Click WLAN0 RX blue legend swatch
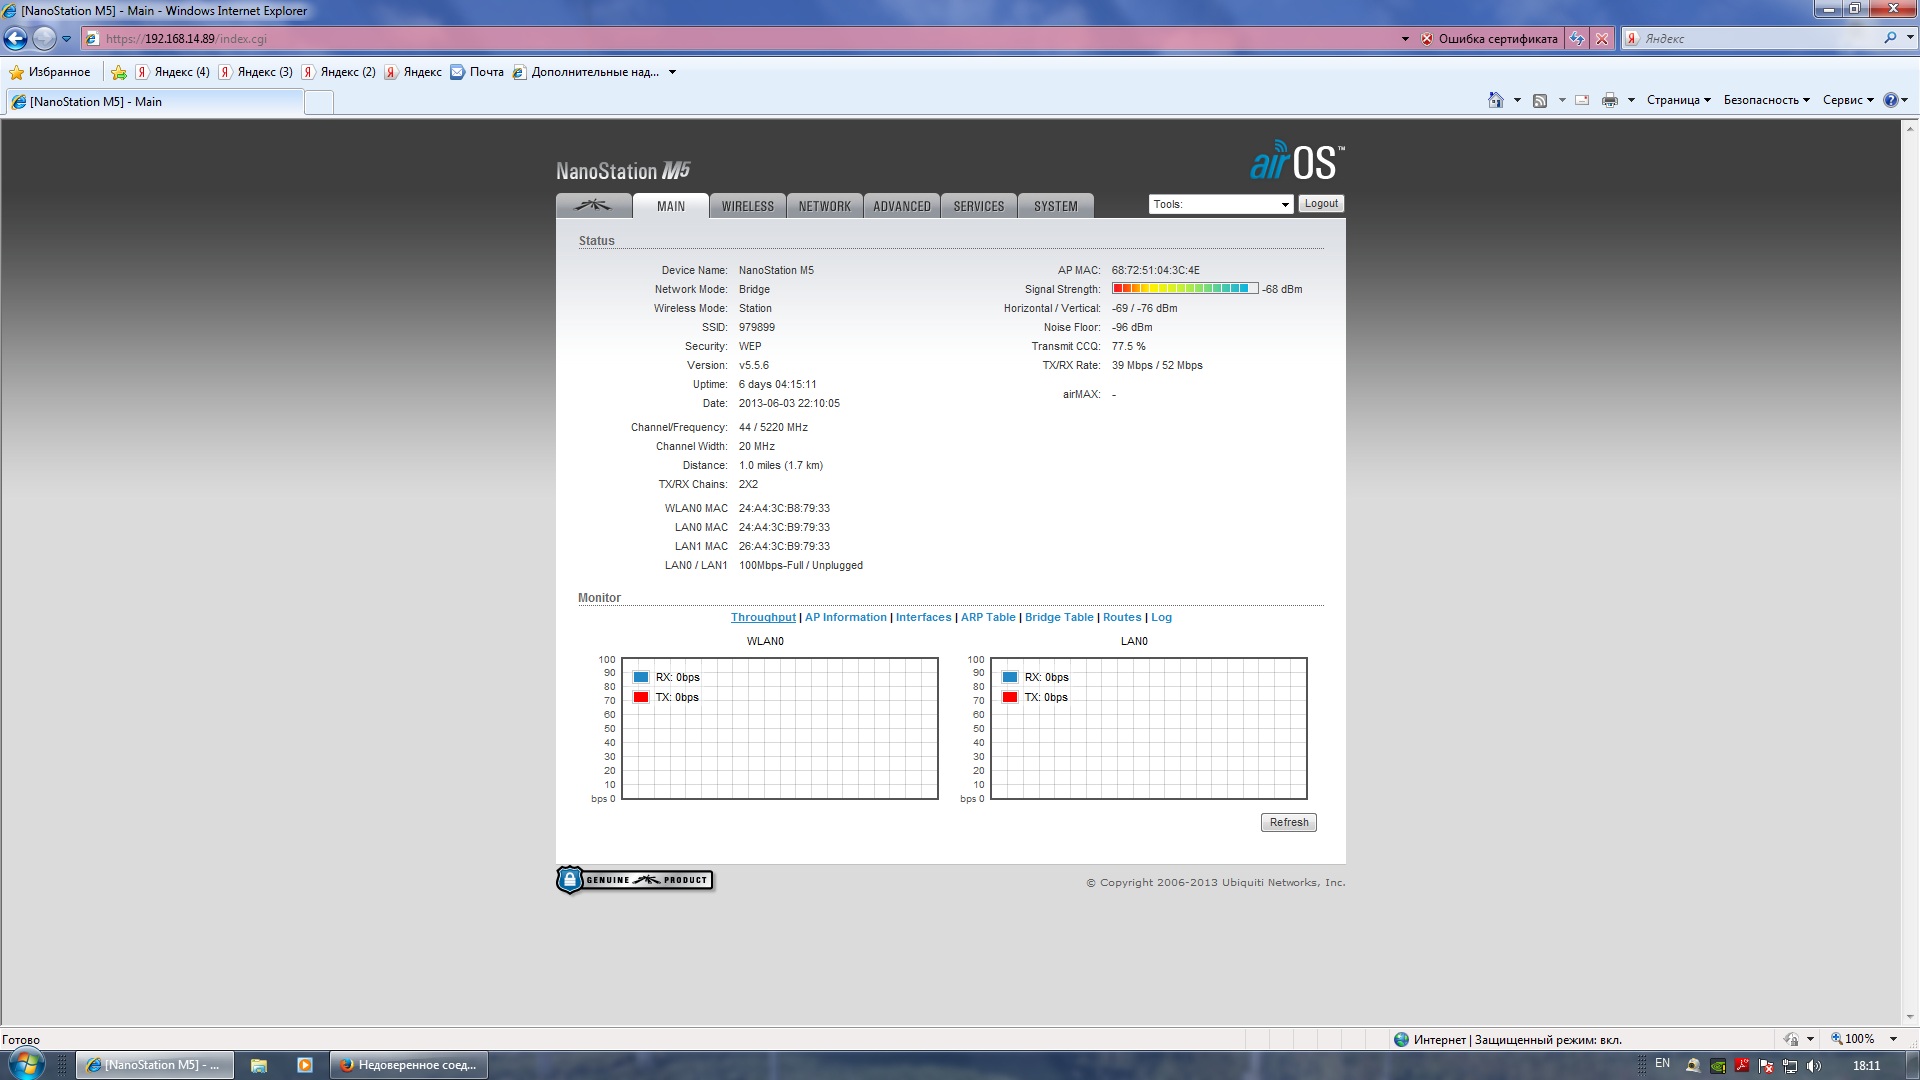 (641, 677)
